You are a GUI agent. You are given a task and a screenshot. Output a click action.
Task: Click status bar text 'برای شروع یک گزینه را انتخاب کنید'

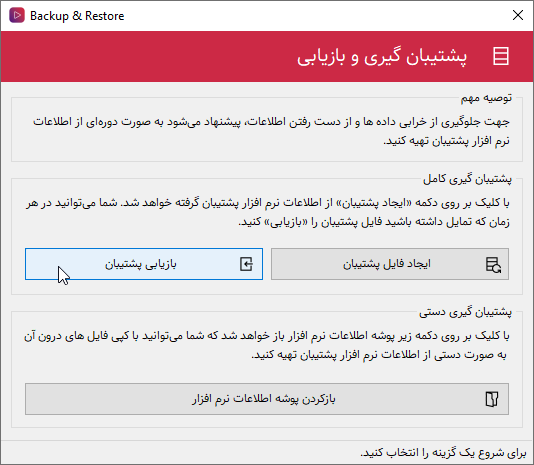pyautogui.click(x=443, y=453)
